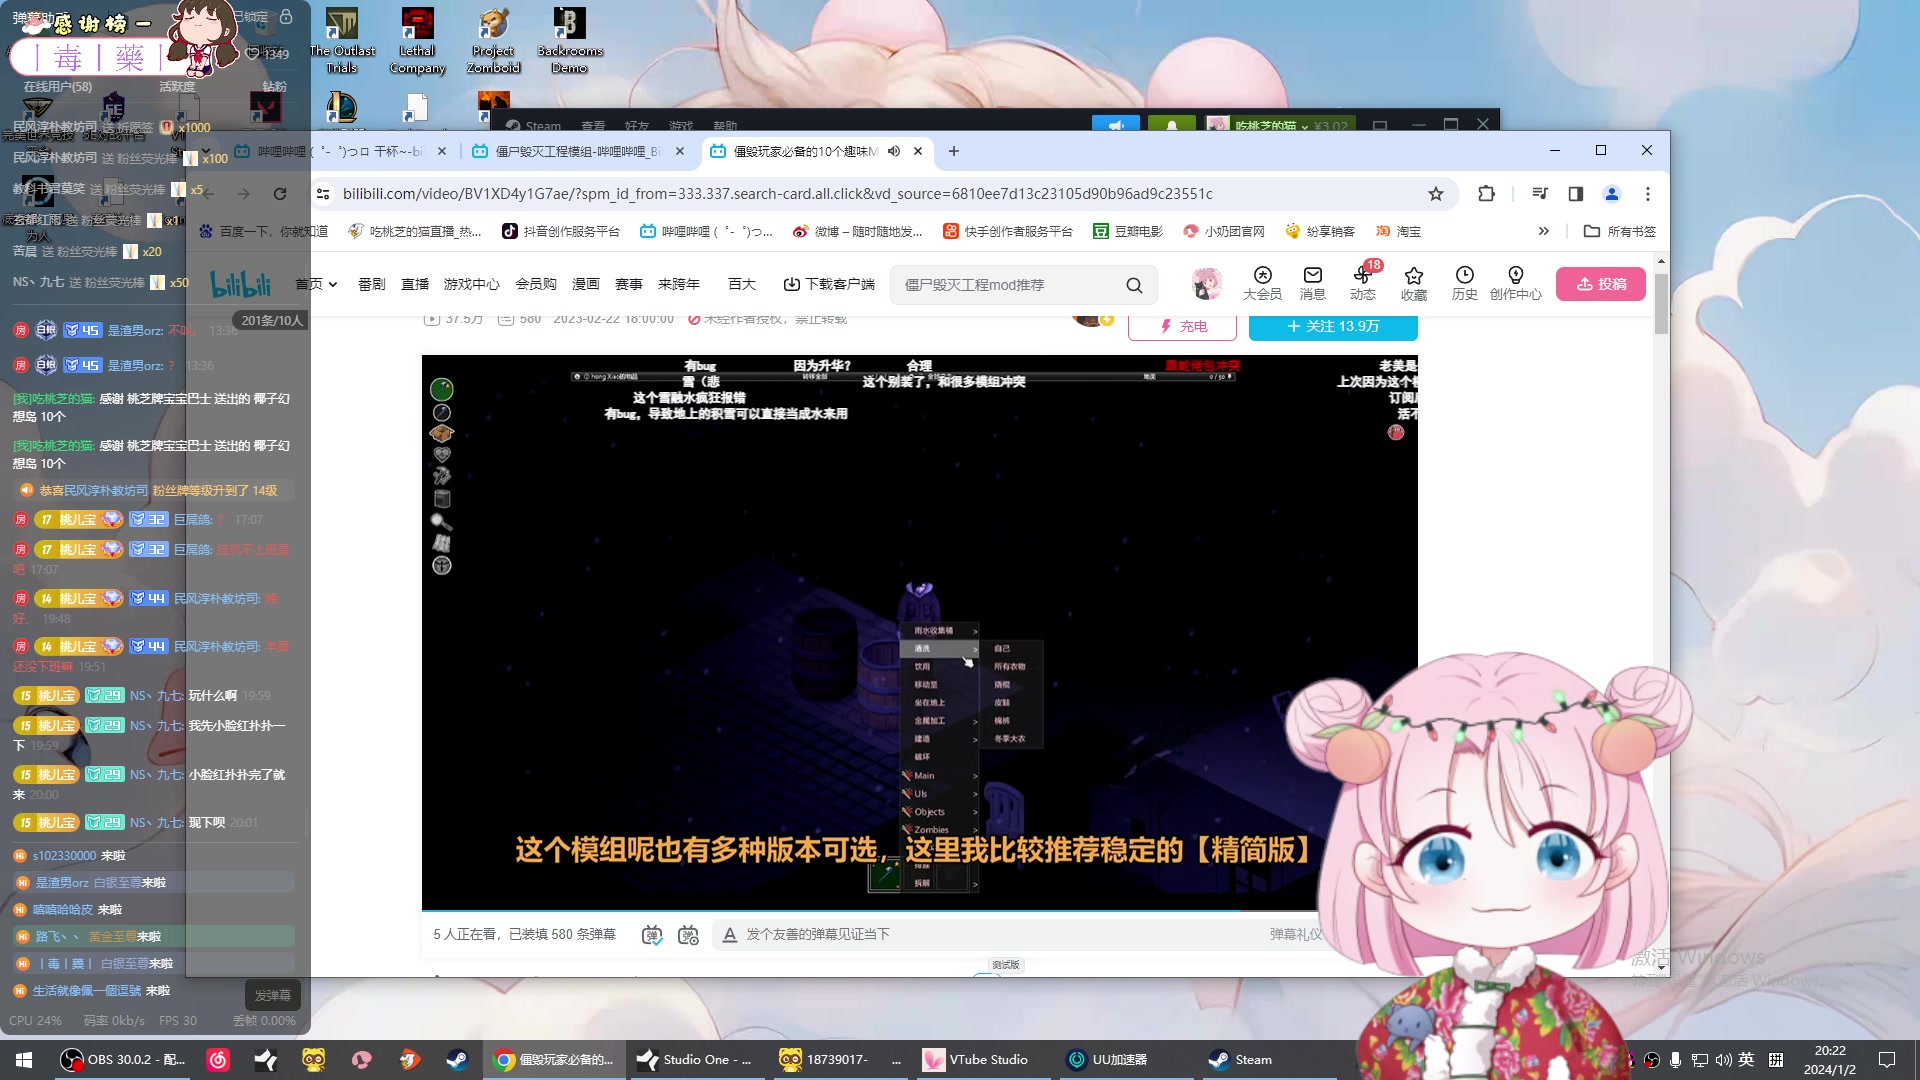Open 漫画 in the Bilibili nav

tap(585, 284)
